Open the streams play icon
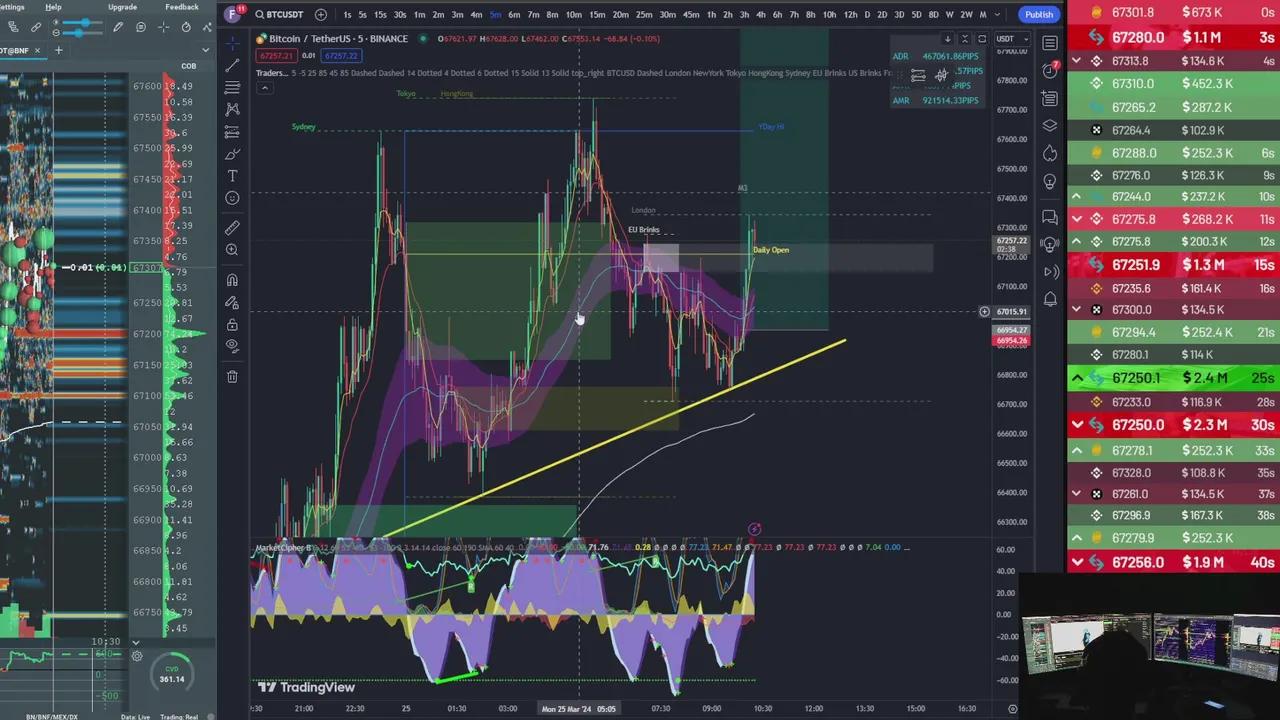The height and width of the screenshot is (720, 1280). (1050, 271)
